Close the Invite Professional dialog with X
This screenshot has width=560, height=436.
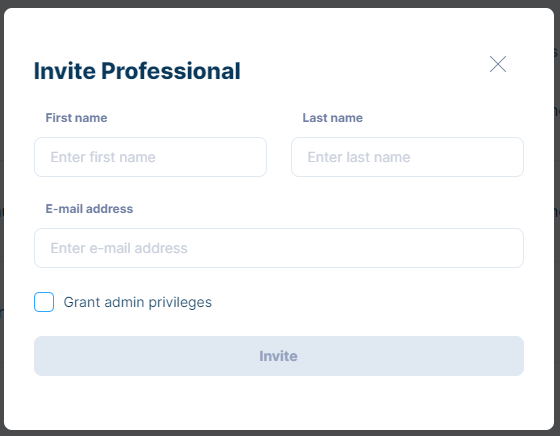click(x=498, y=64)
